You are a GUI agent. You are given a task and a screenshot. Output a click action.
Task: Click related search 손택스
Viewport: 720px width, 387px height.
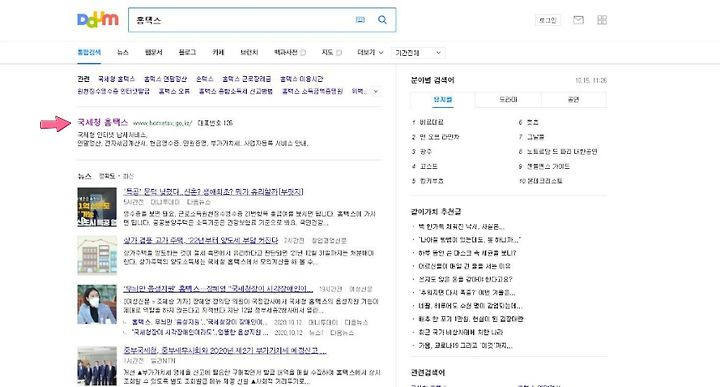(205, 79)
